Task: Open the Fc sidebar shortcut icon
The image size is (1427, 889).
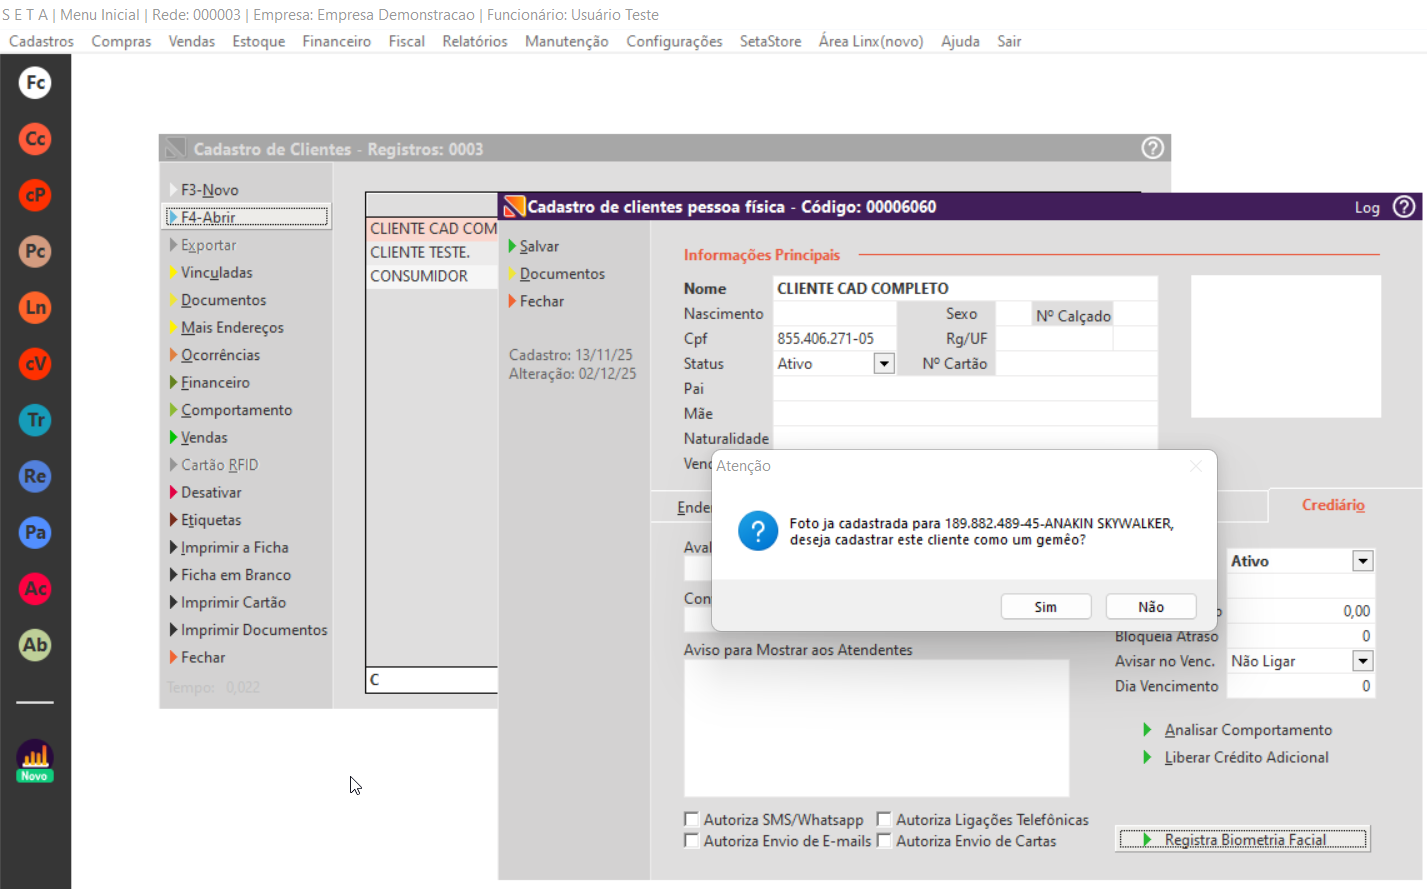Action: (x=35, y=83)
